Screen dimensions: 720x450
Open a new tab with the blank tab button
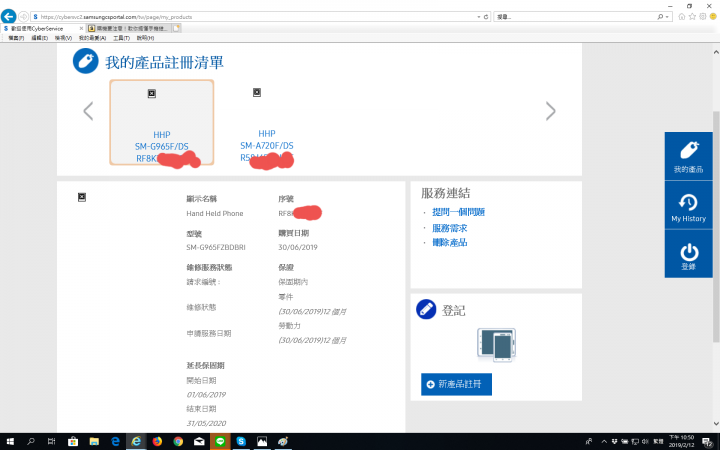coord(177,28)
